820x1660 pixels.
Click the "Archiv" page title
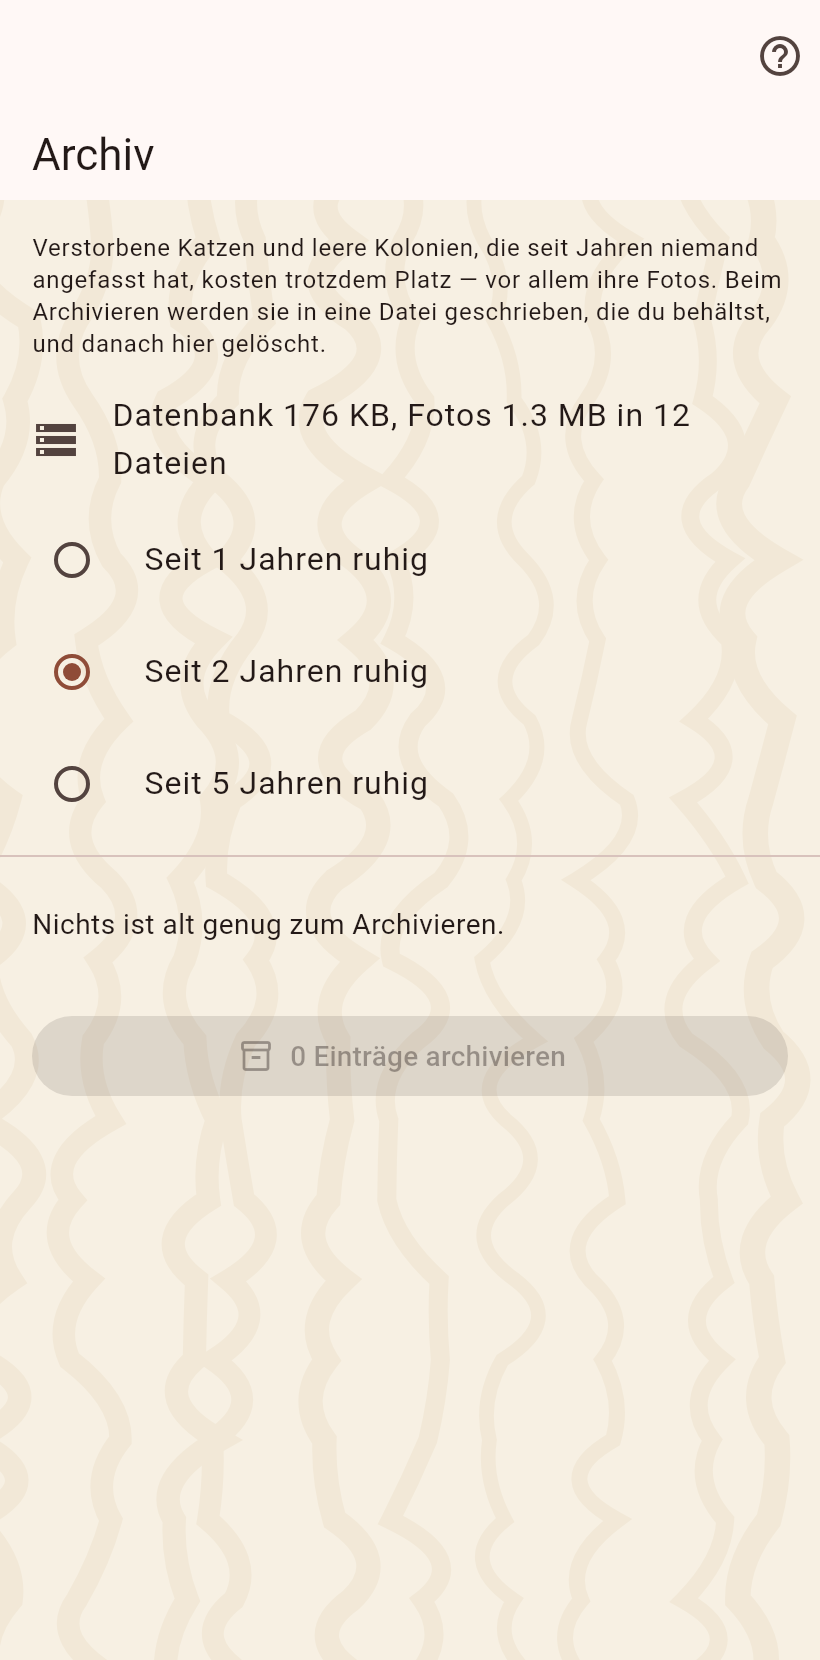(x=93, y=155)
